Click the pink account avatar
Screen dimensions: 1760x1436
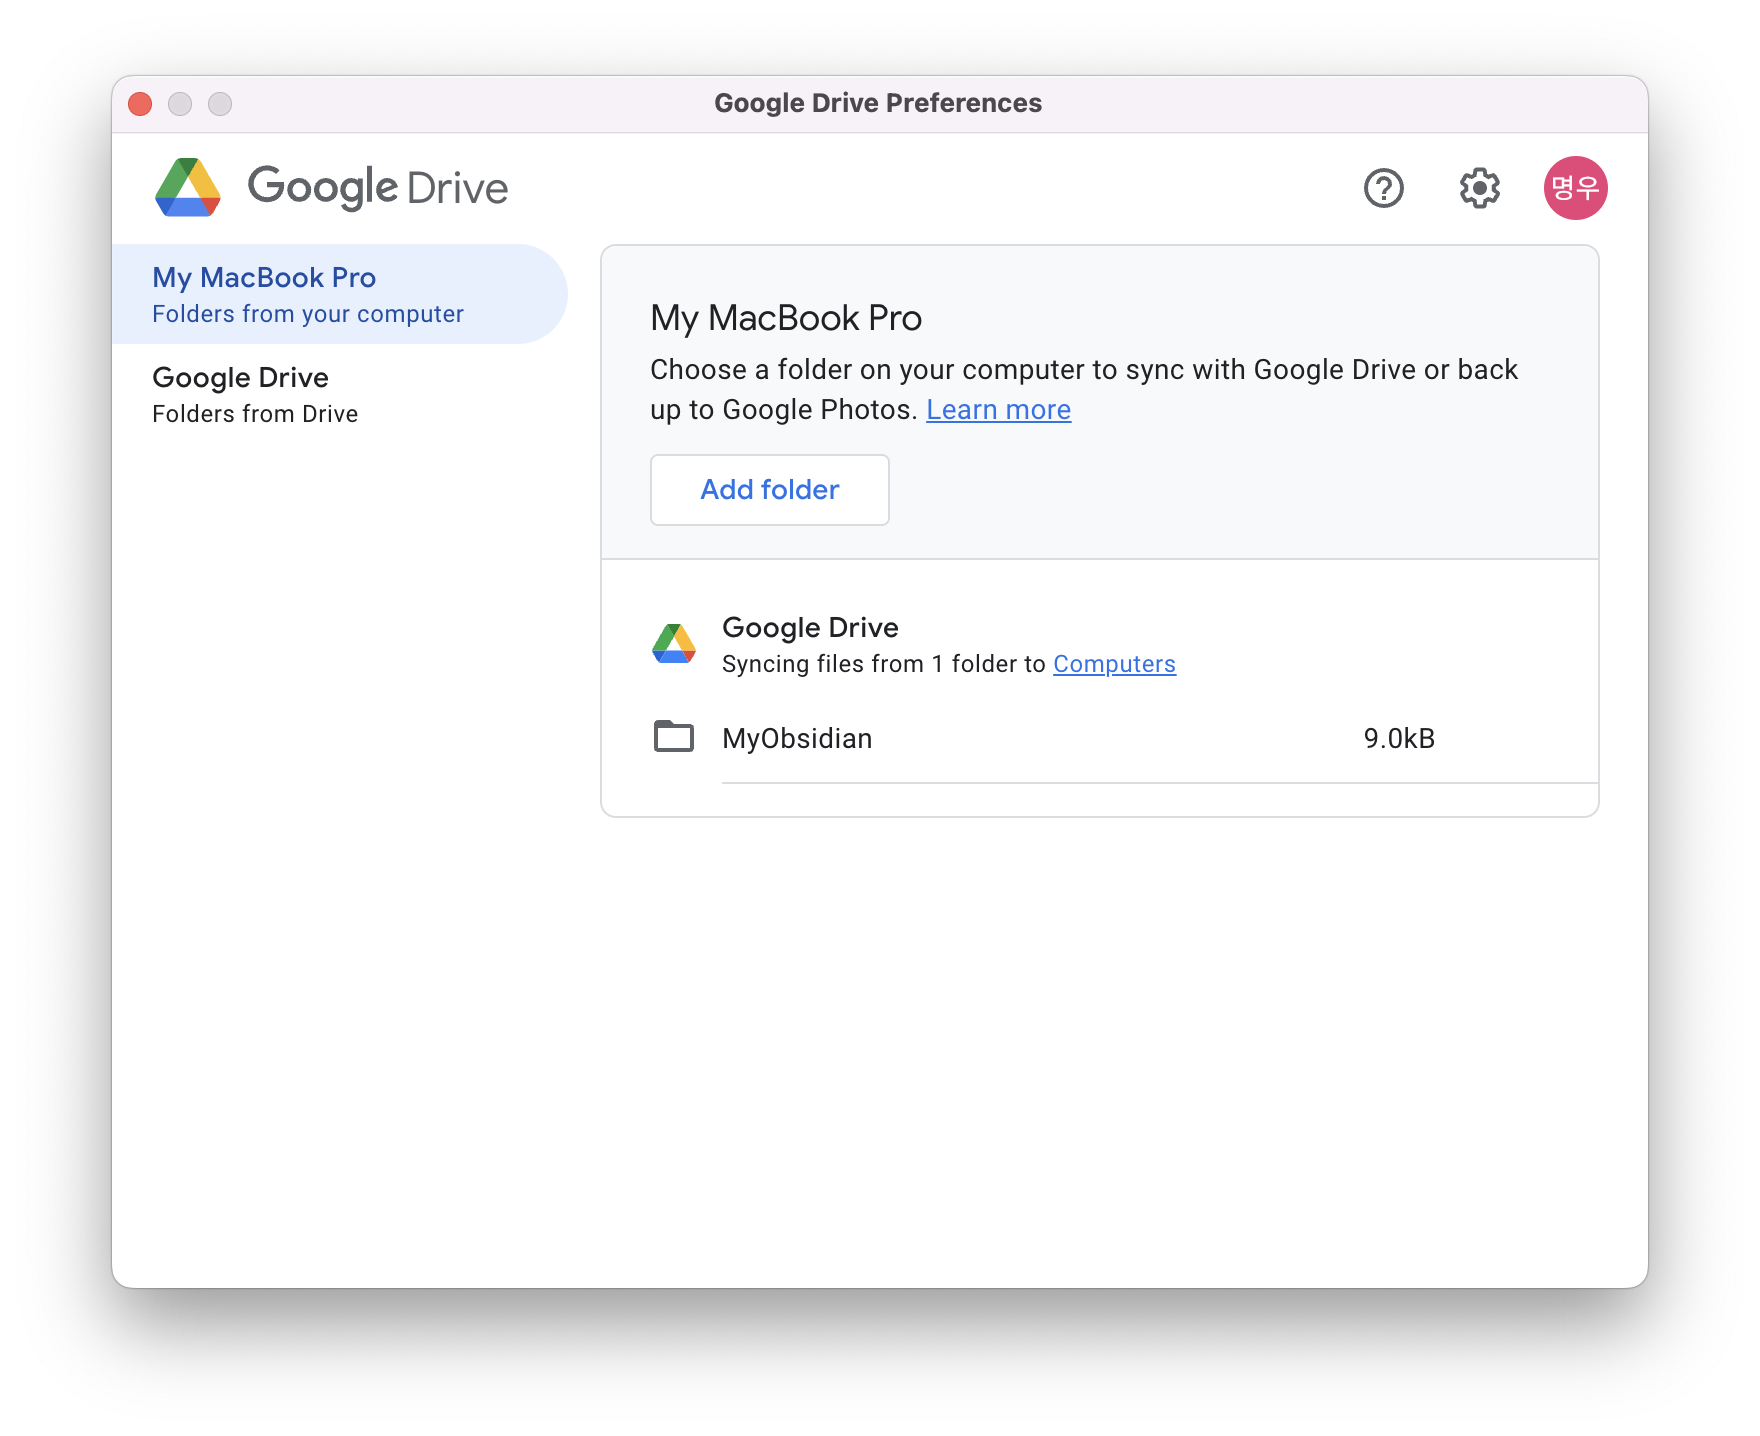(x=1575, y=188)
